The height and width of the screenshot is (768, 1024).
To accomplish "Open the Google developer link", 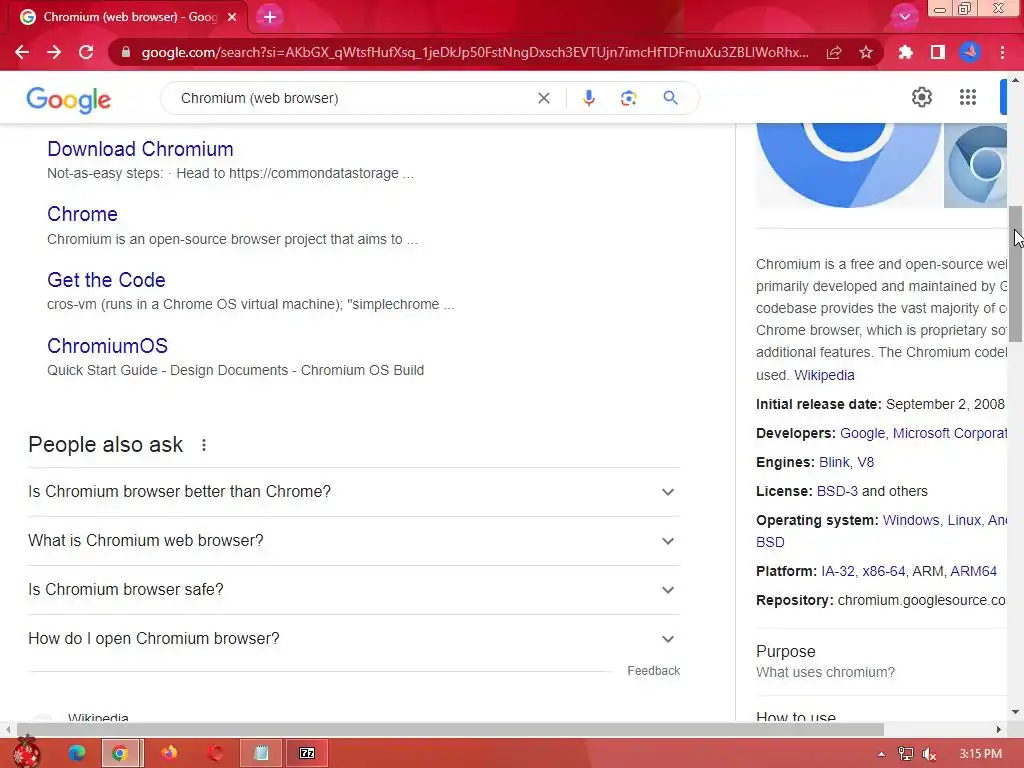I will [862, 433].
